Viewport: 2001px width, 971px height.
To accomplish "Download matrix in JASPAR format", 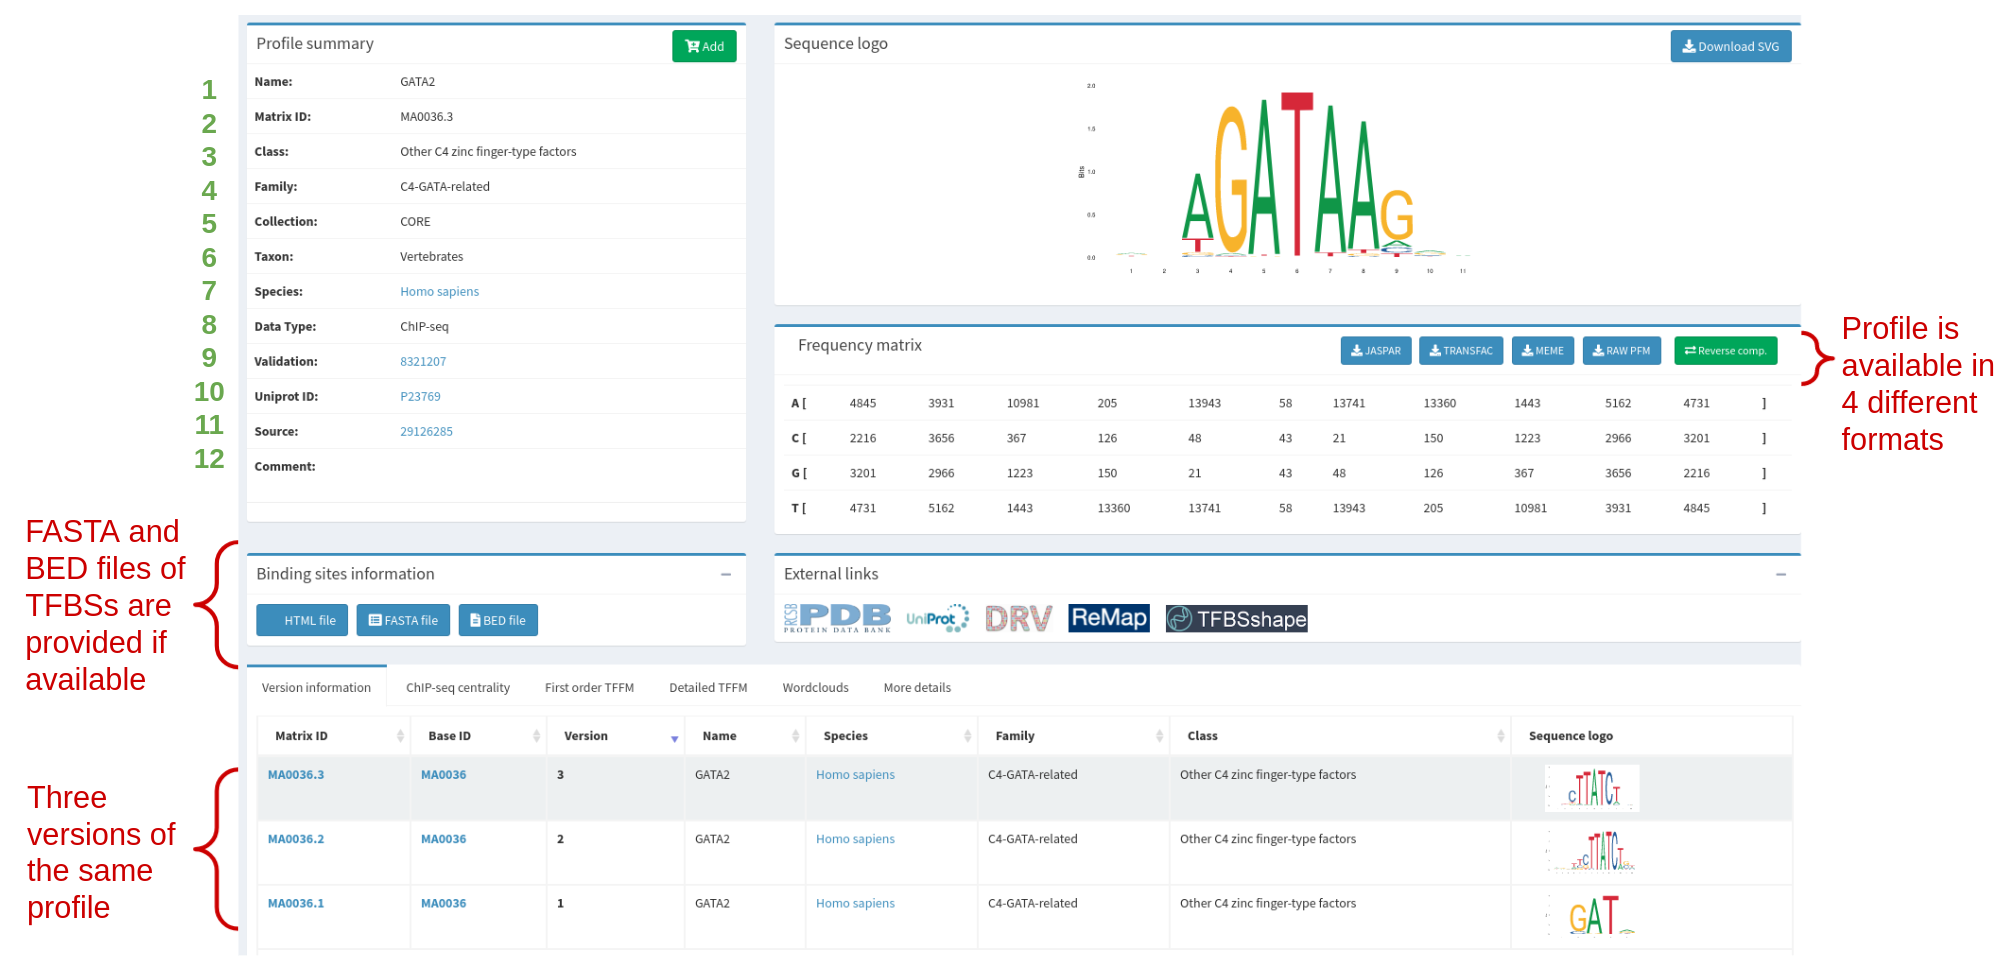I will (1375, 351).
